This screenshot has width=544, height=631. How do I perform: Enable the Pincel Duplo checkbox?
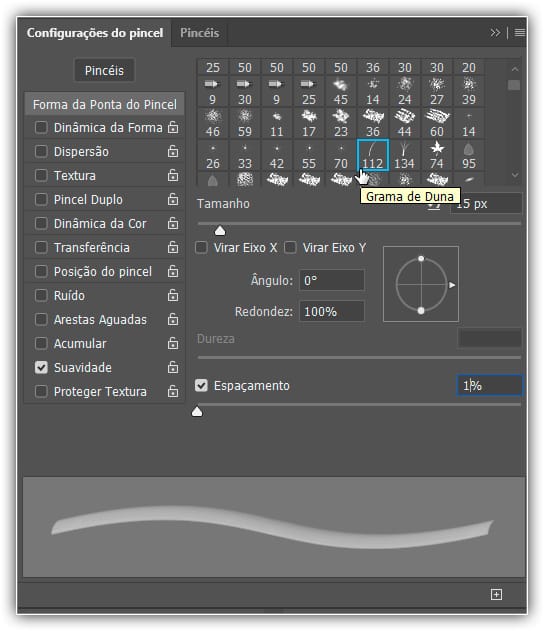41,199
